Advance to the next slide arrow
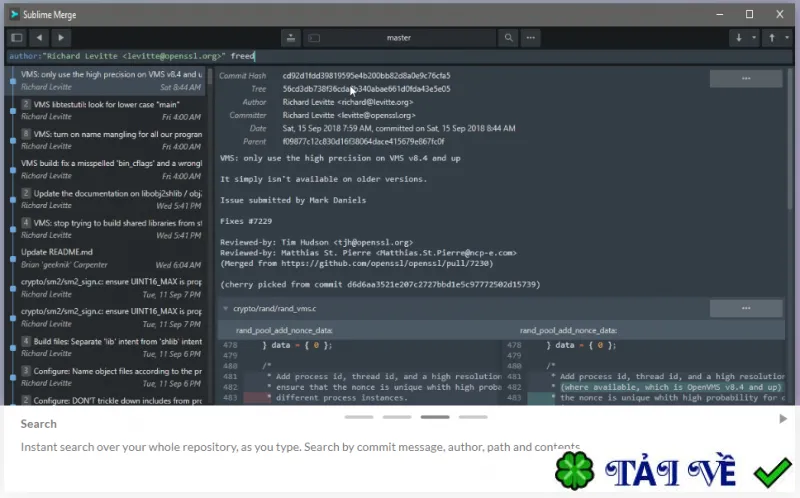Viewport: 800px width, 498px height. coord(783,419)
